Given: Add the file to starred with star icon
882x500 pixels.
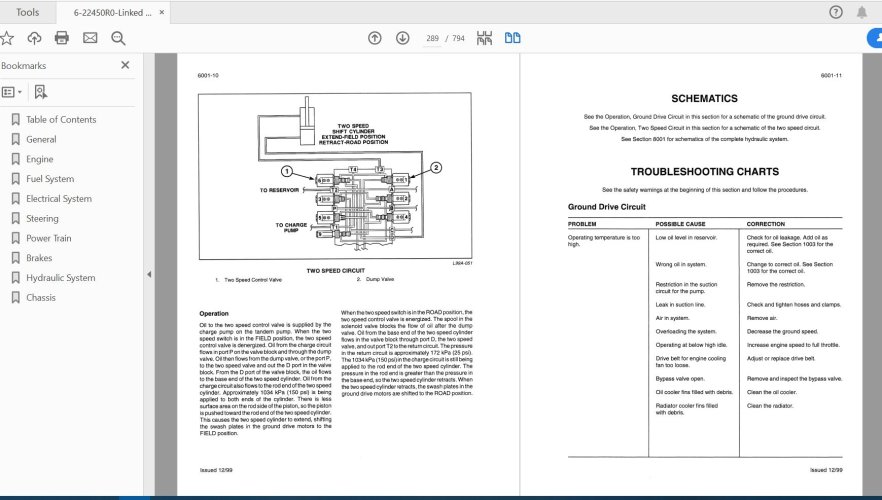Looking at the screenshot, I should pos(7,38).
